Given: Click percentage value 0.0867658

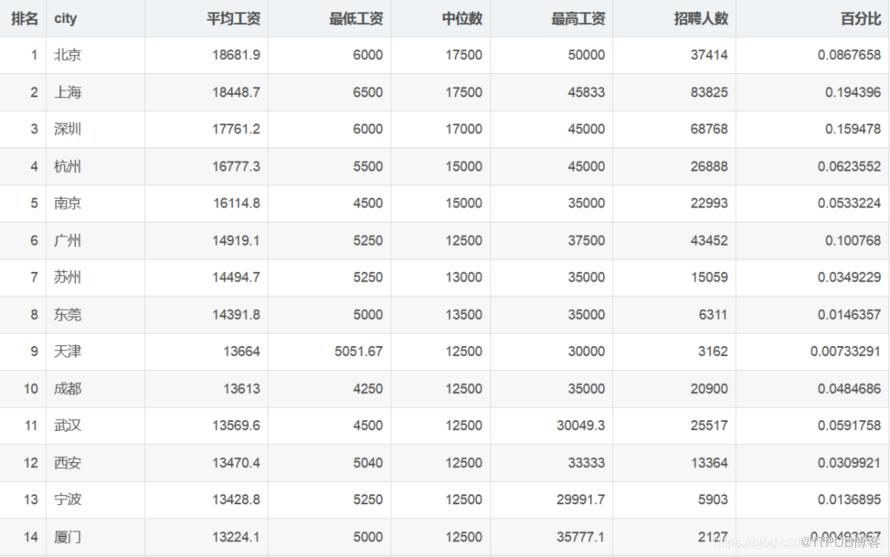Looking at the screenshot, I should (x=849, y=55).
